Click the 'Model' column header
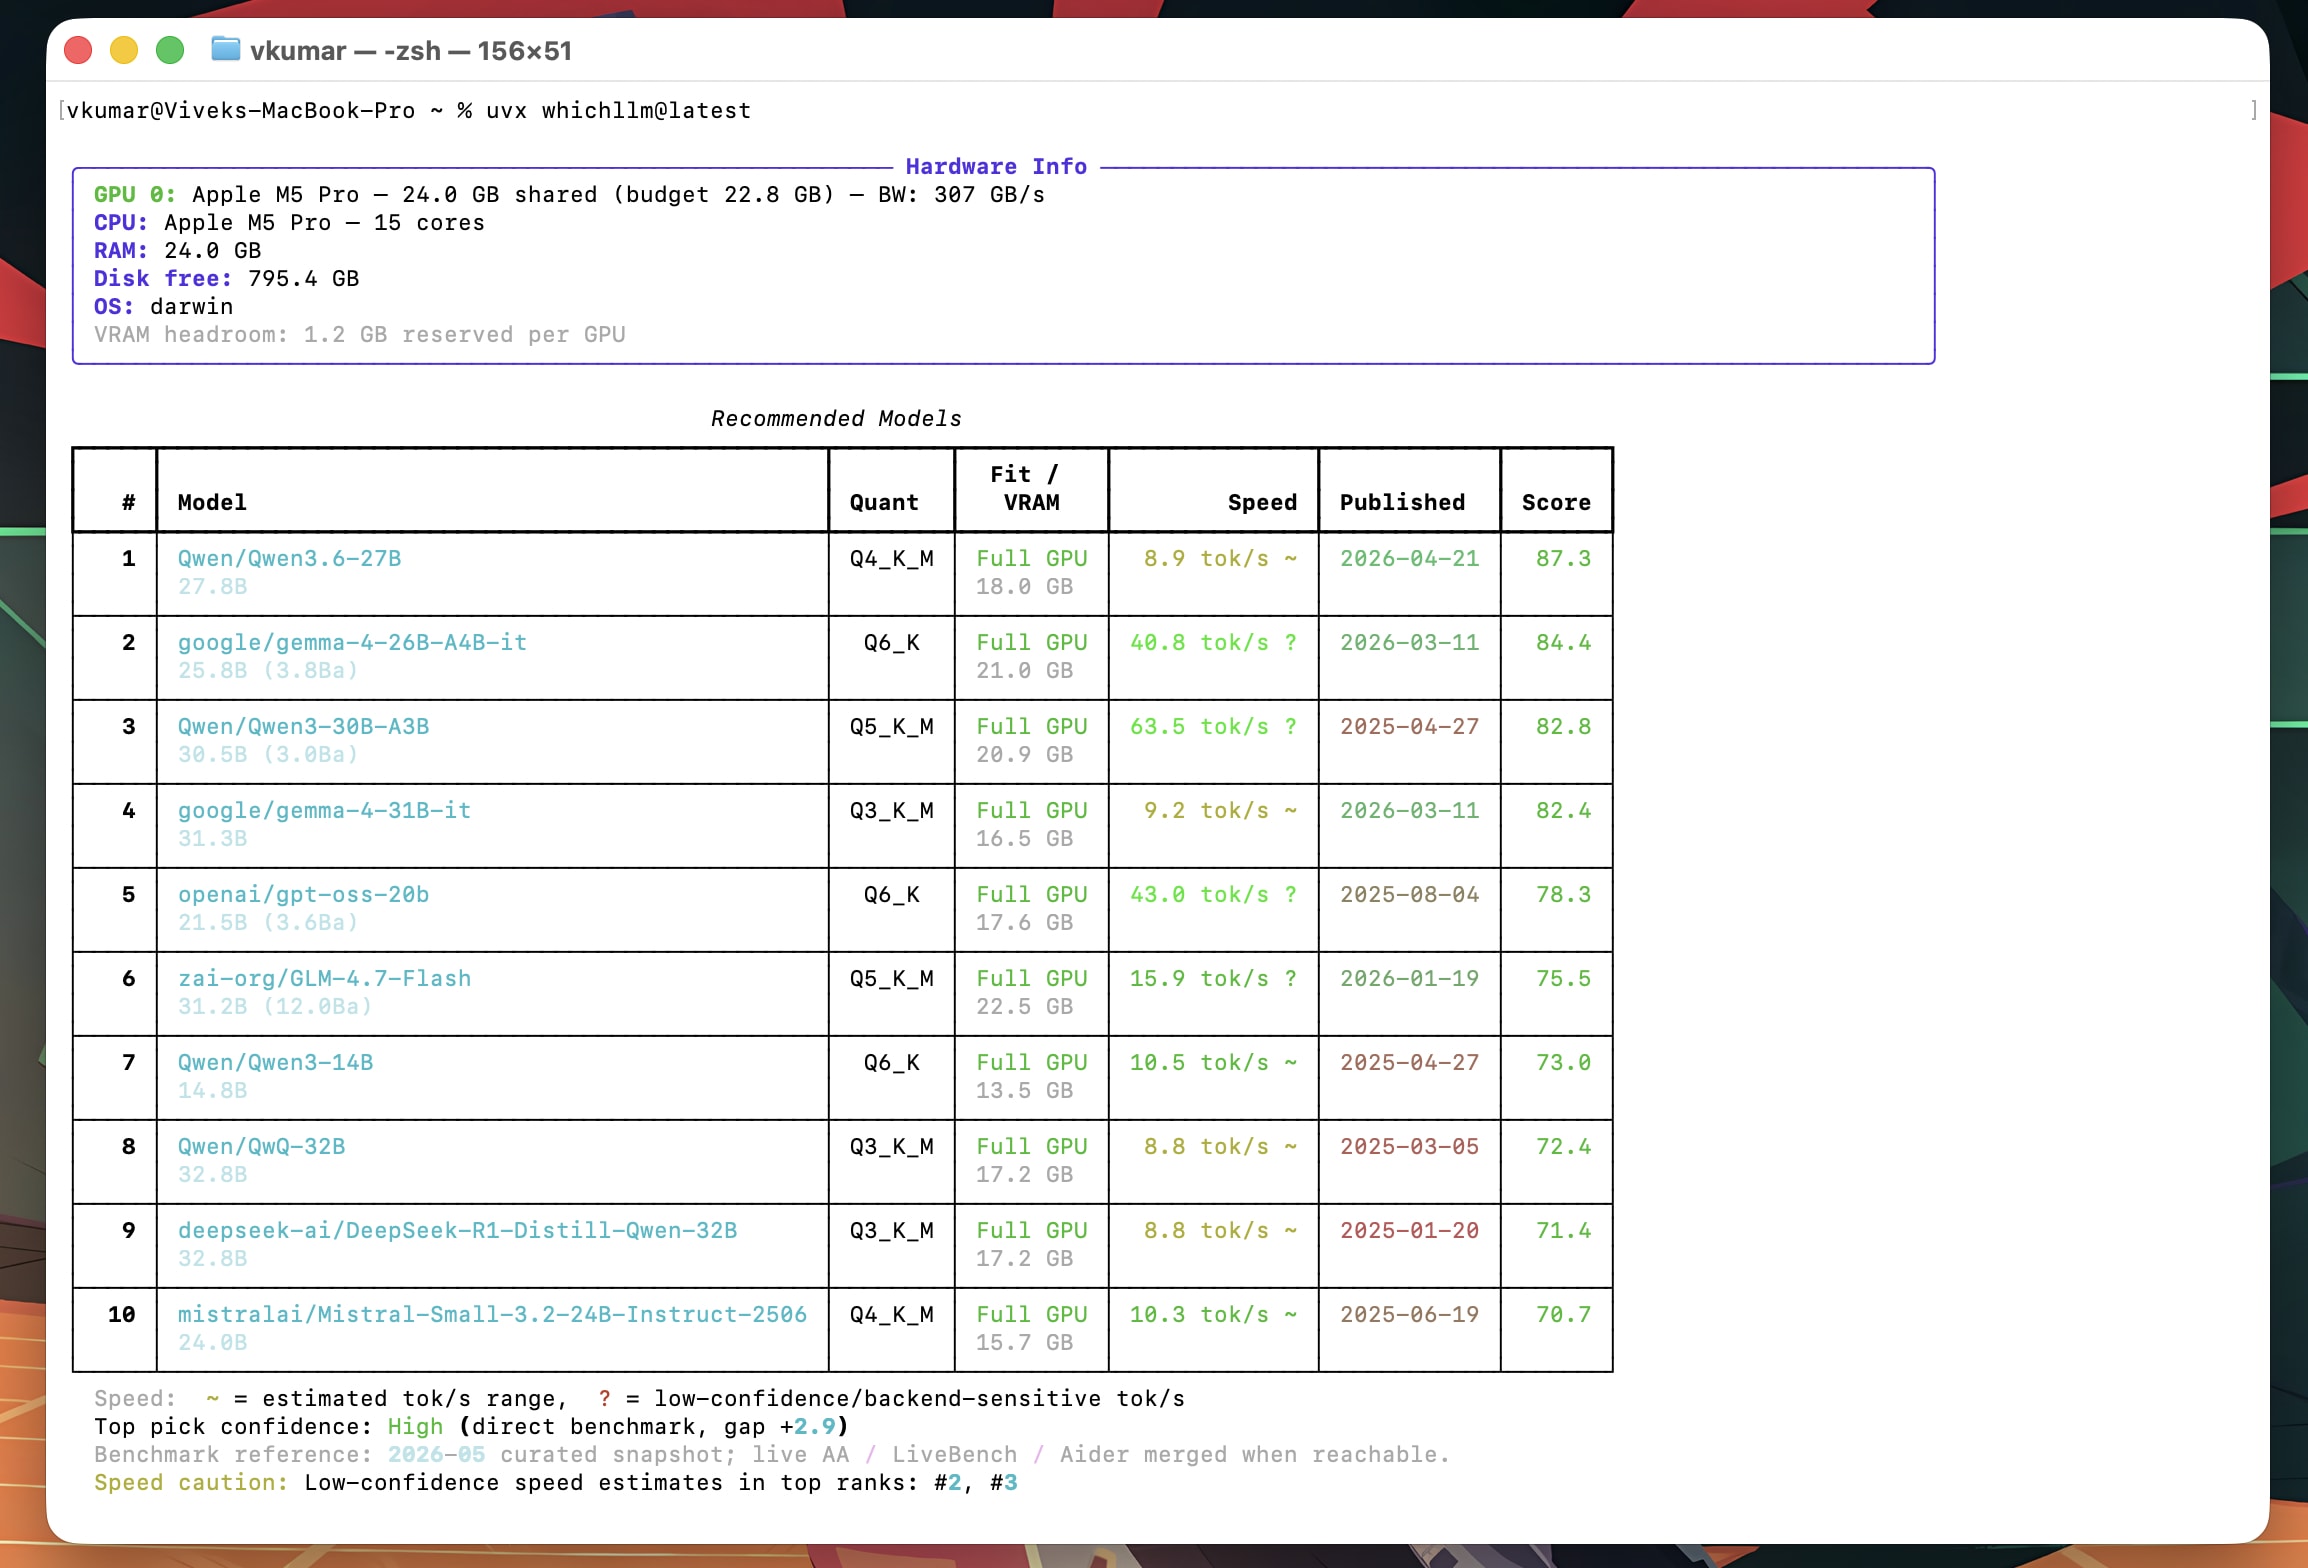 click(x=212, y=503)
